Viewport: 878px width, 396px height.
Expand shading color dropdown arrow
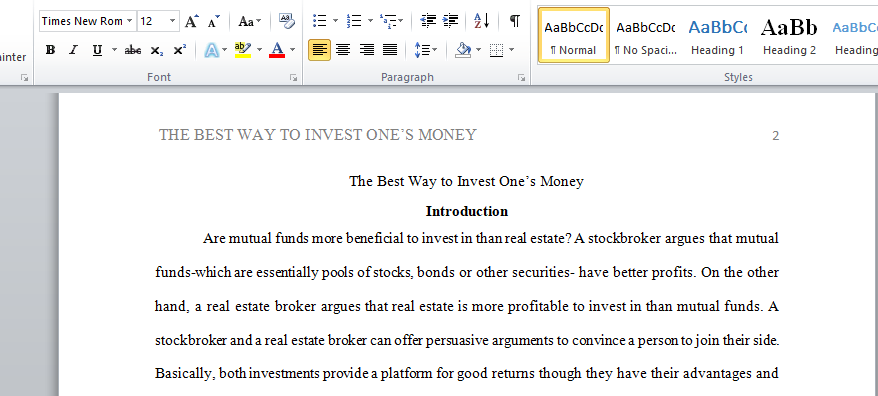(x=478, y=50)
